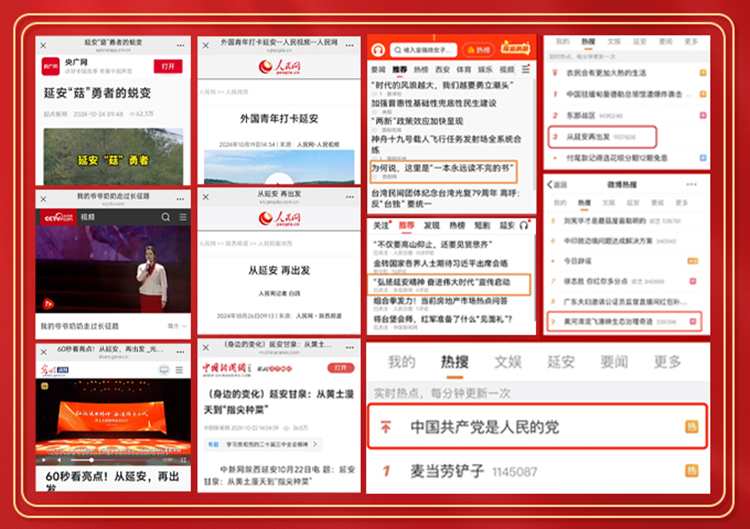Tap the 热榜 flame pill button
The height and width of the screenshot is (529, 750).
479,50
